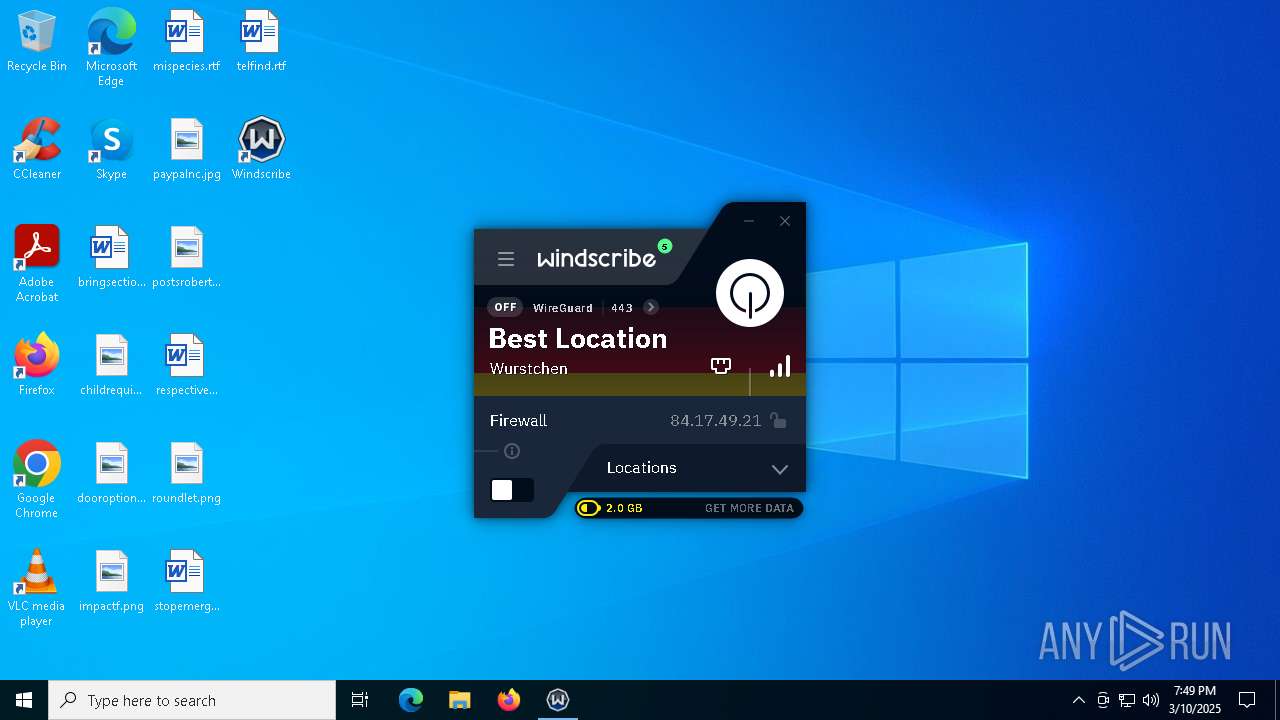Viewport: 1280px width, 720px height.
Task: Select the Recycle Bin desktop icon
Action: tap(37, 42)
